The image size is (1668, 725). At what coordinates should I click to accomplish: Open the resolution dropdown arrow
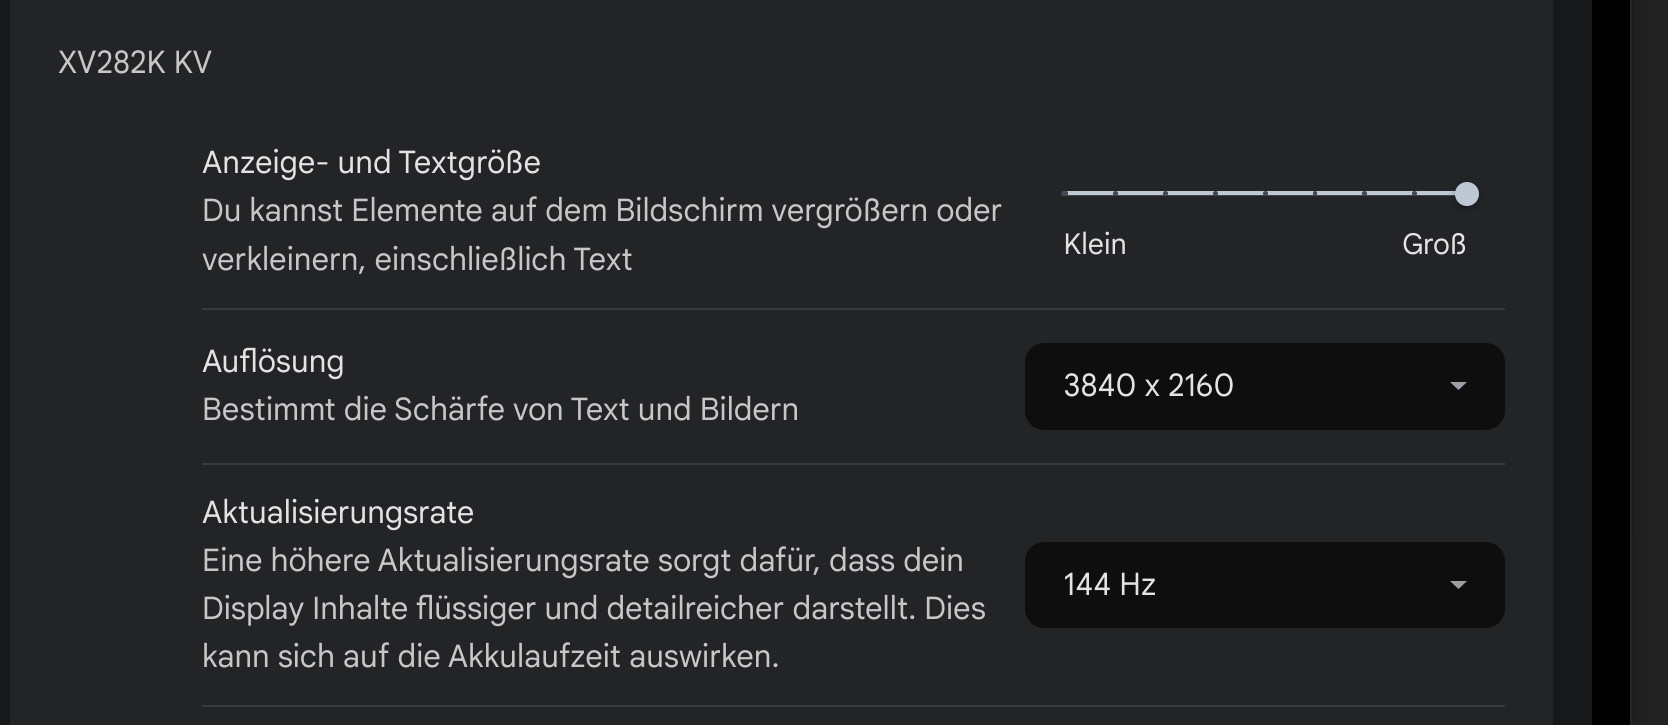pyautogui.click(x=1459, y=387)
